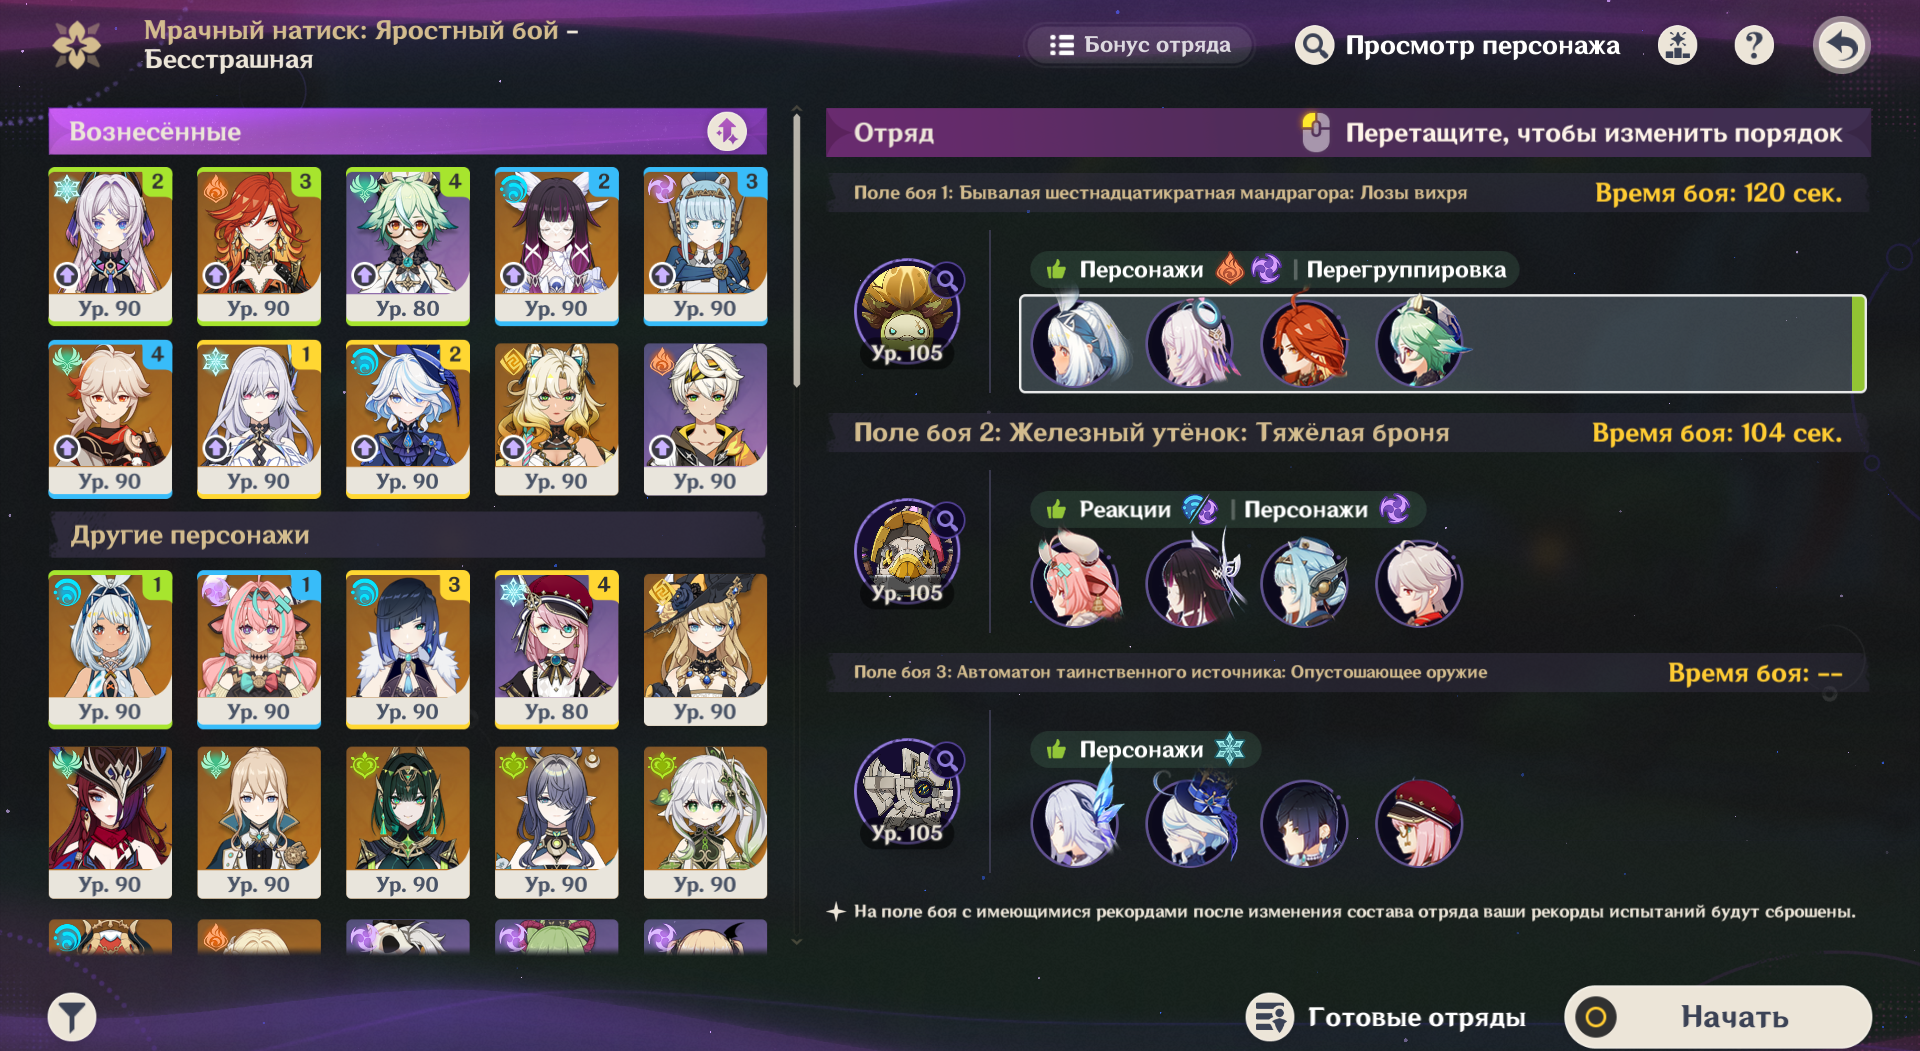Open Готовые отряды presets
Image resolution: width=1920 pixels, height=1051 pixels.
point(1386,1018)
